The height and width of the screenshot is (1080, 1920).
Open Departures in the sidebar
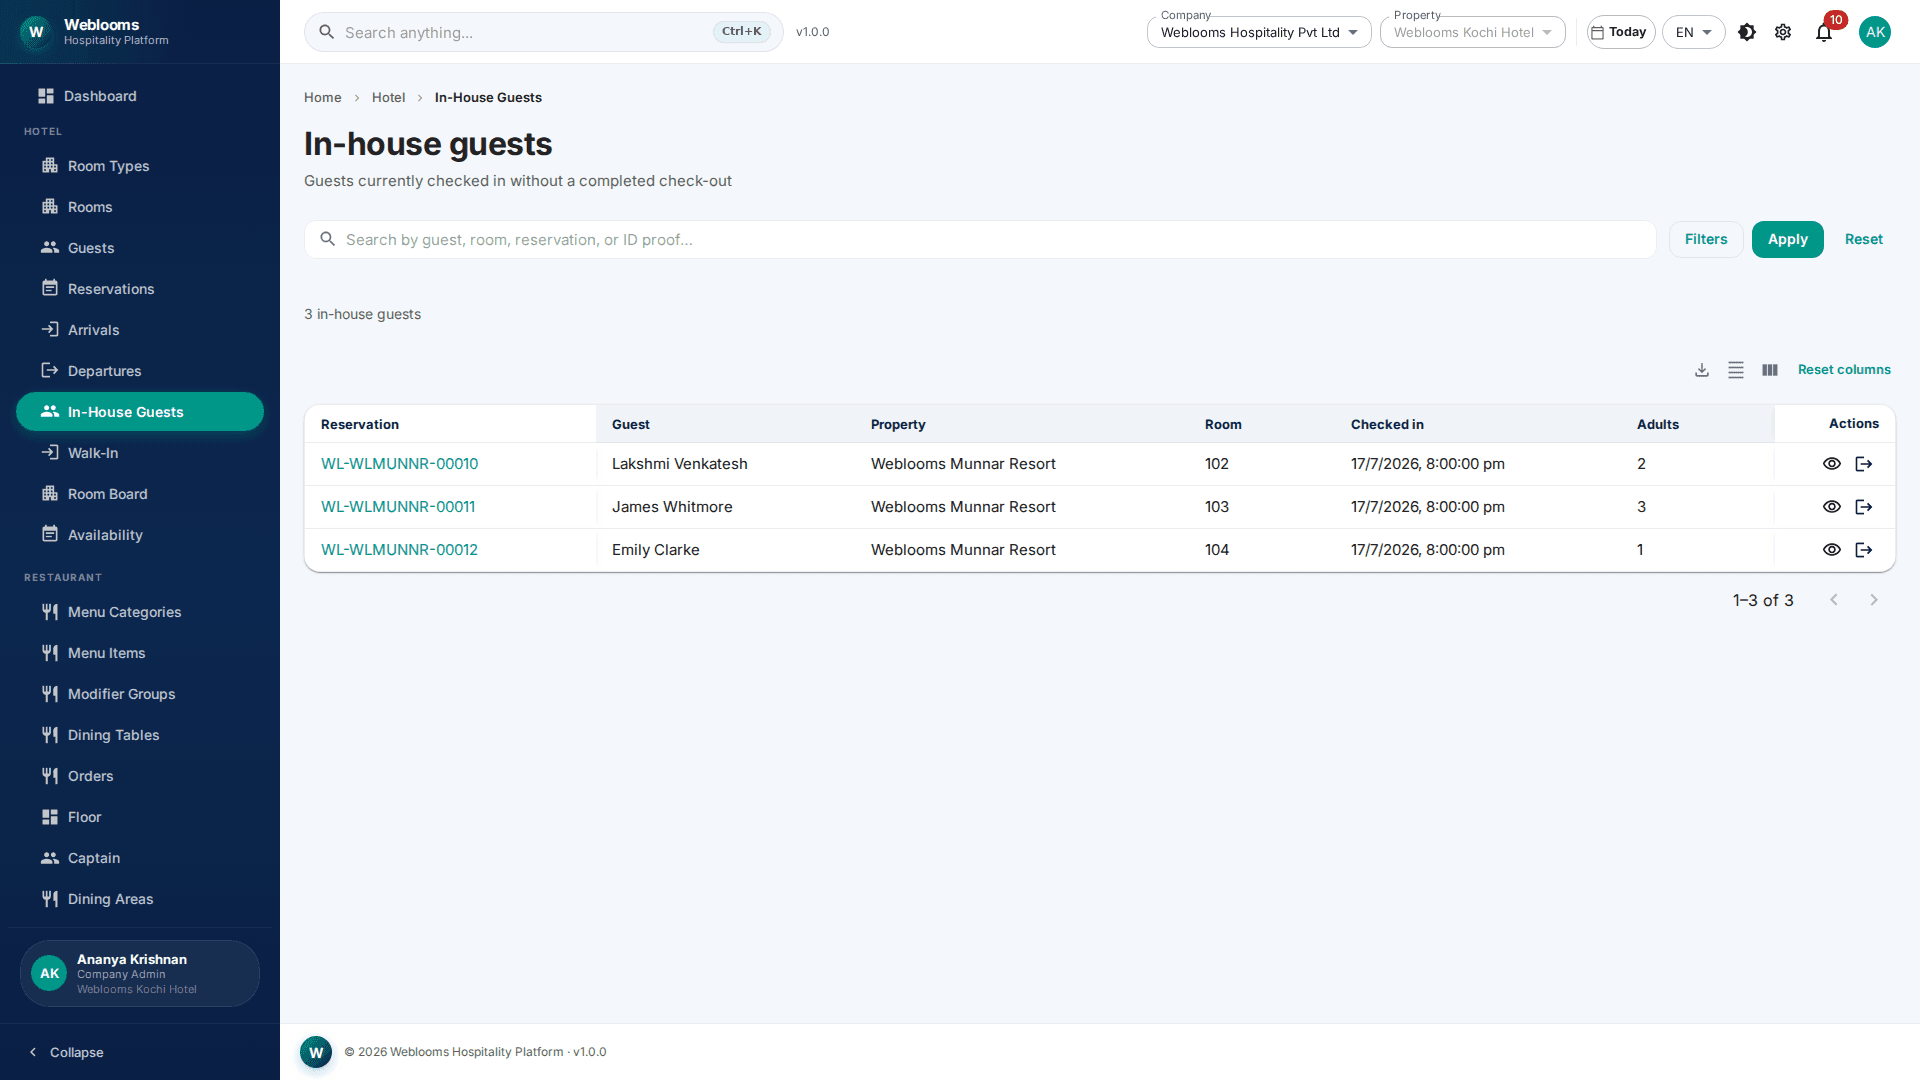[x=140, y=371]
